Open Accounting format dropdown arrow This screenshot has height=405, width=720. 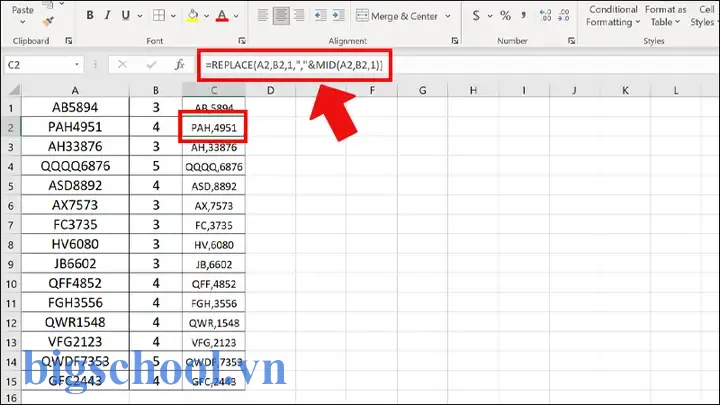490,16
